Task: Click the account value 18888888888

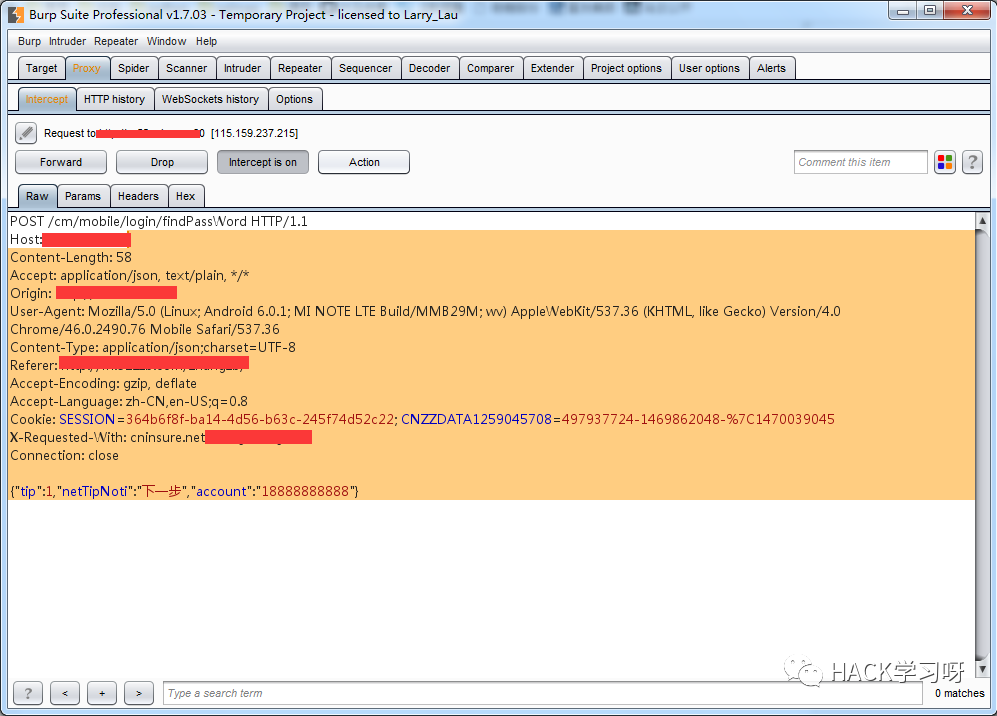Action: pyautogui.click(x=305, y=492)
